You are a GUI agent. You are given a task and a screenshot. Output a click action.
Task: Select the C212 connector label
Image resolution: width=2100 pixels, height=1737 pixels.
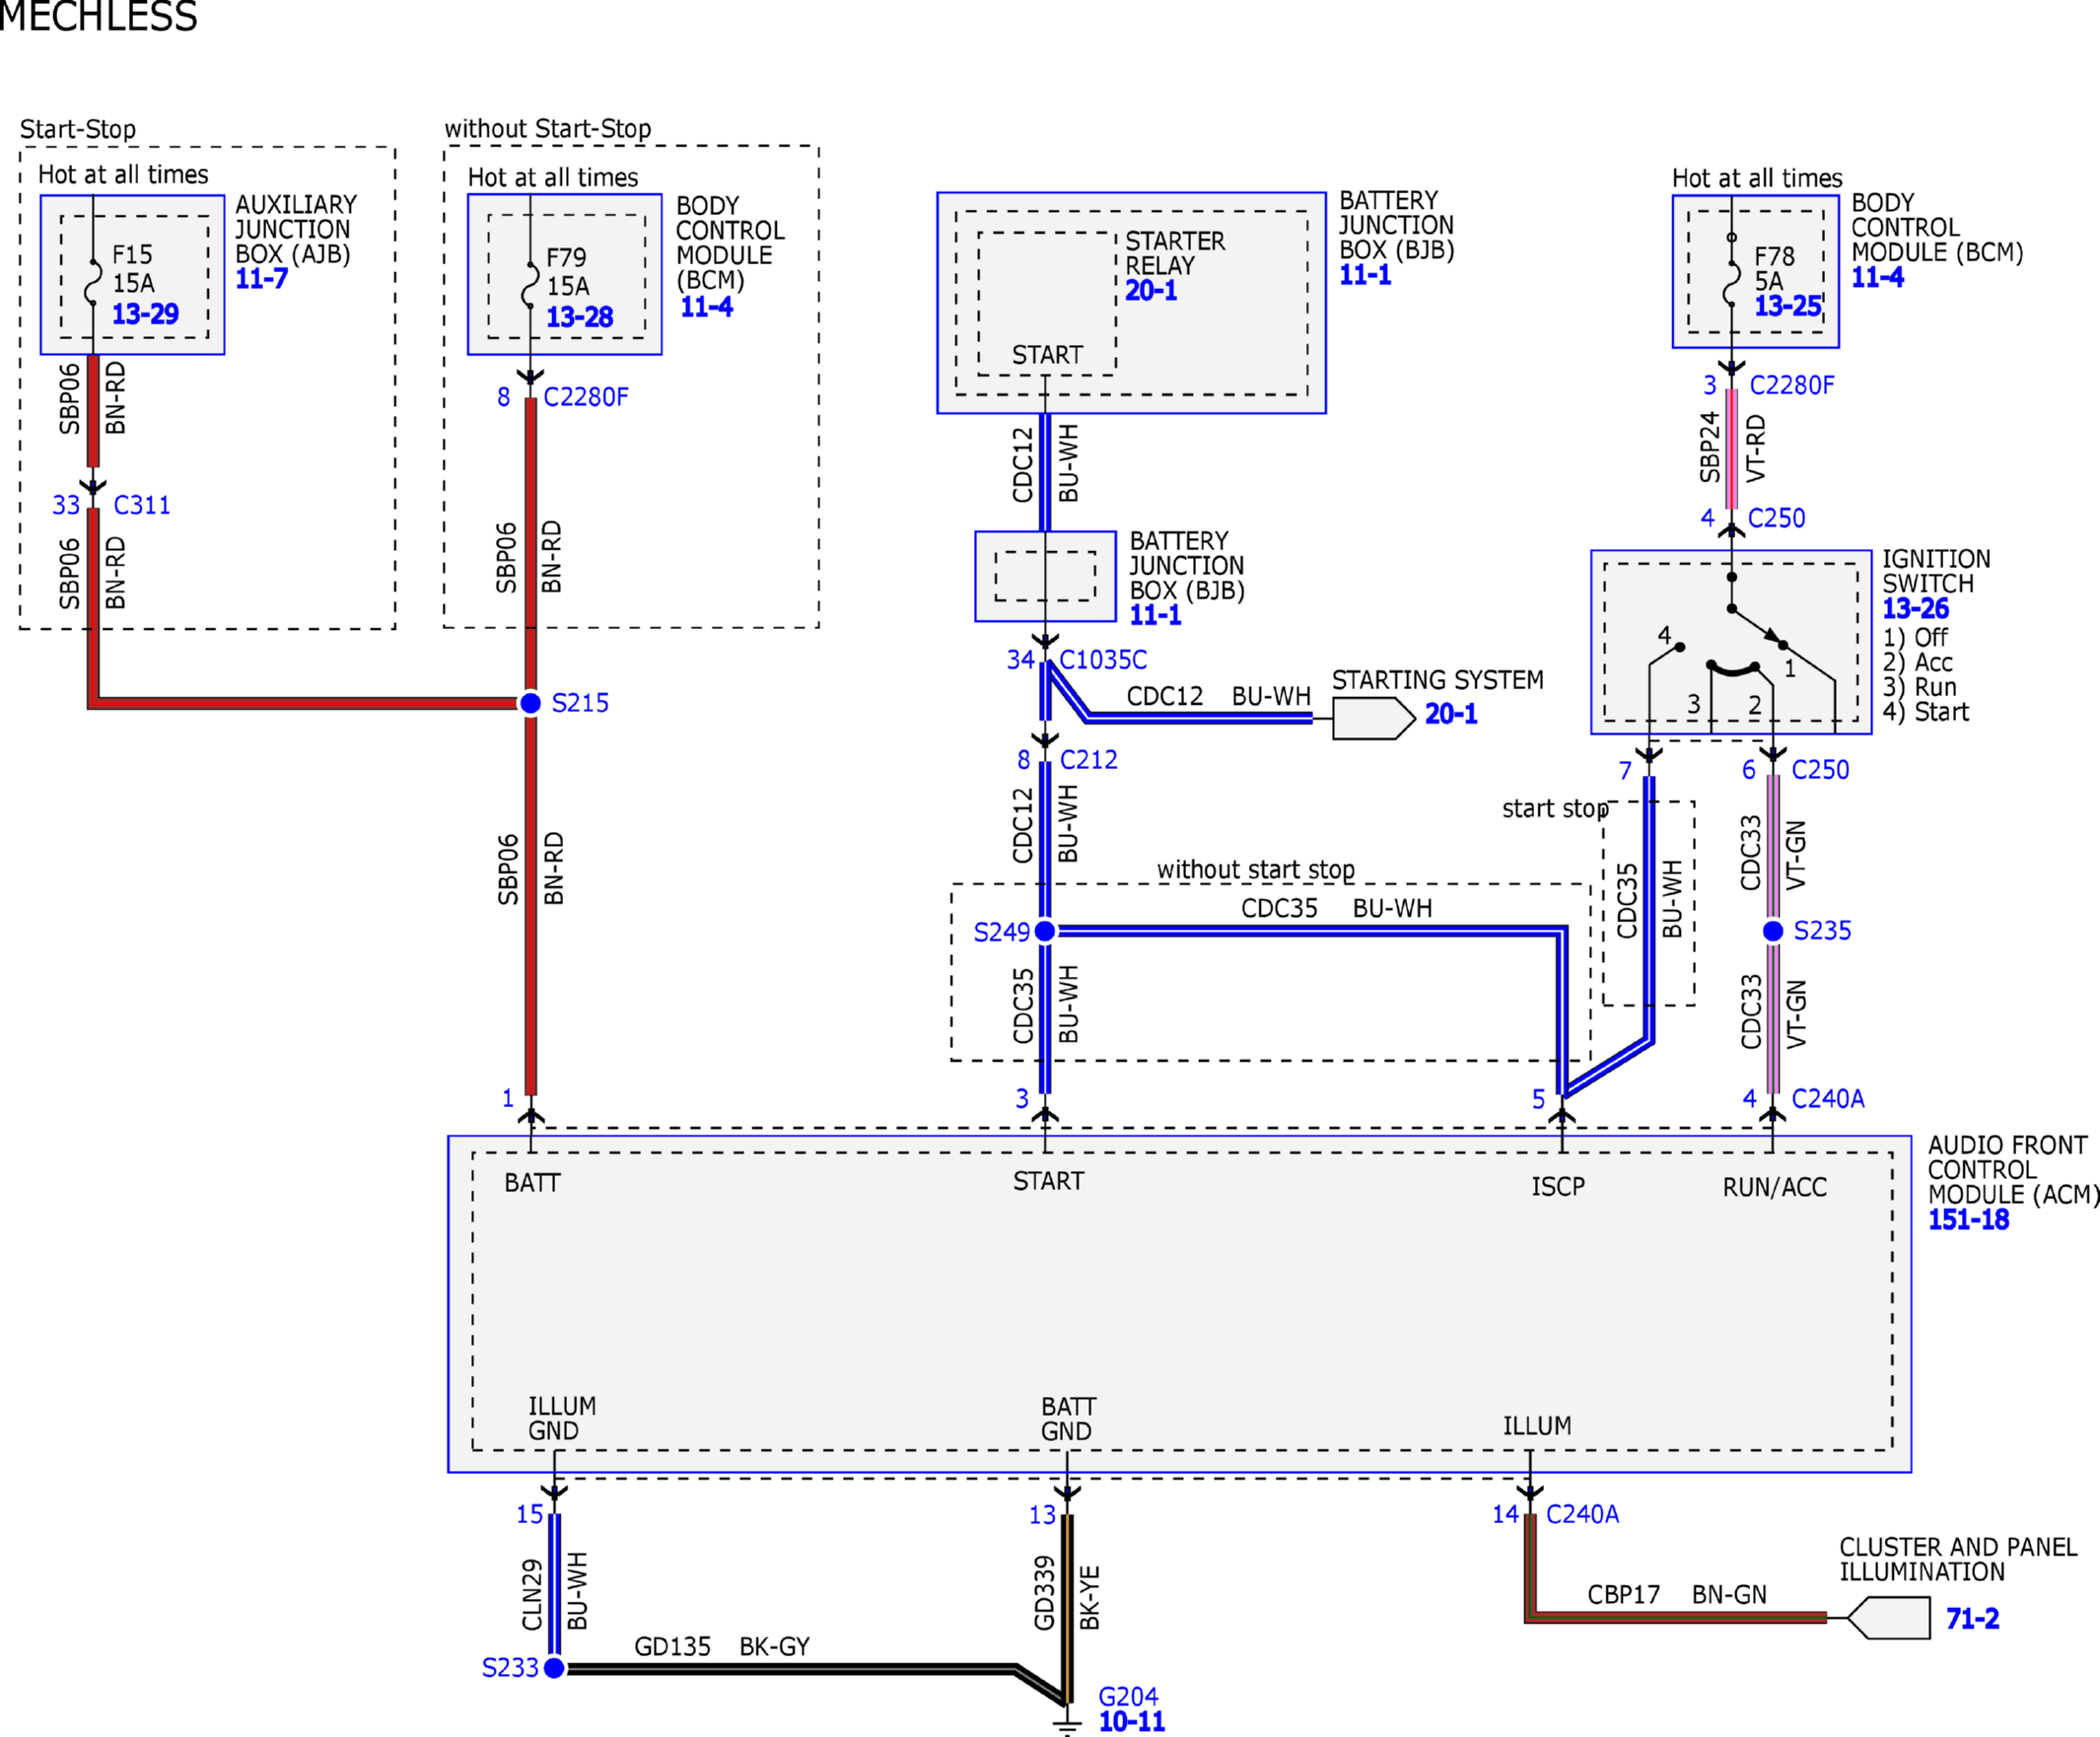(x=1089, y=760)
